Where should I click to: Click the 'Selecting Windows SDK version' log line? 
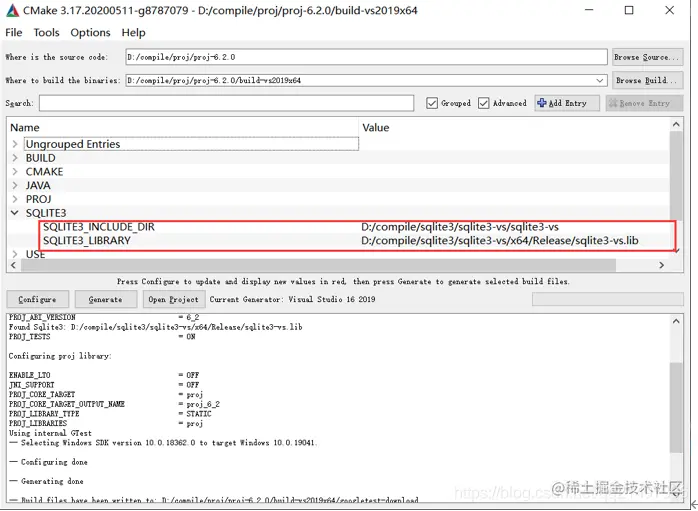pyautogui.click(x=163, y=443)
